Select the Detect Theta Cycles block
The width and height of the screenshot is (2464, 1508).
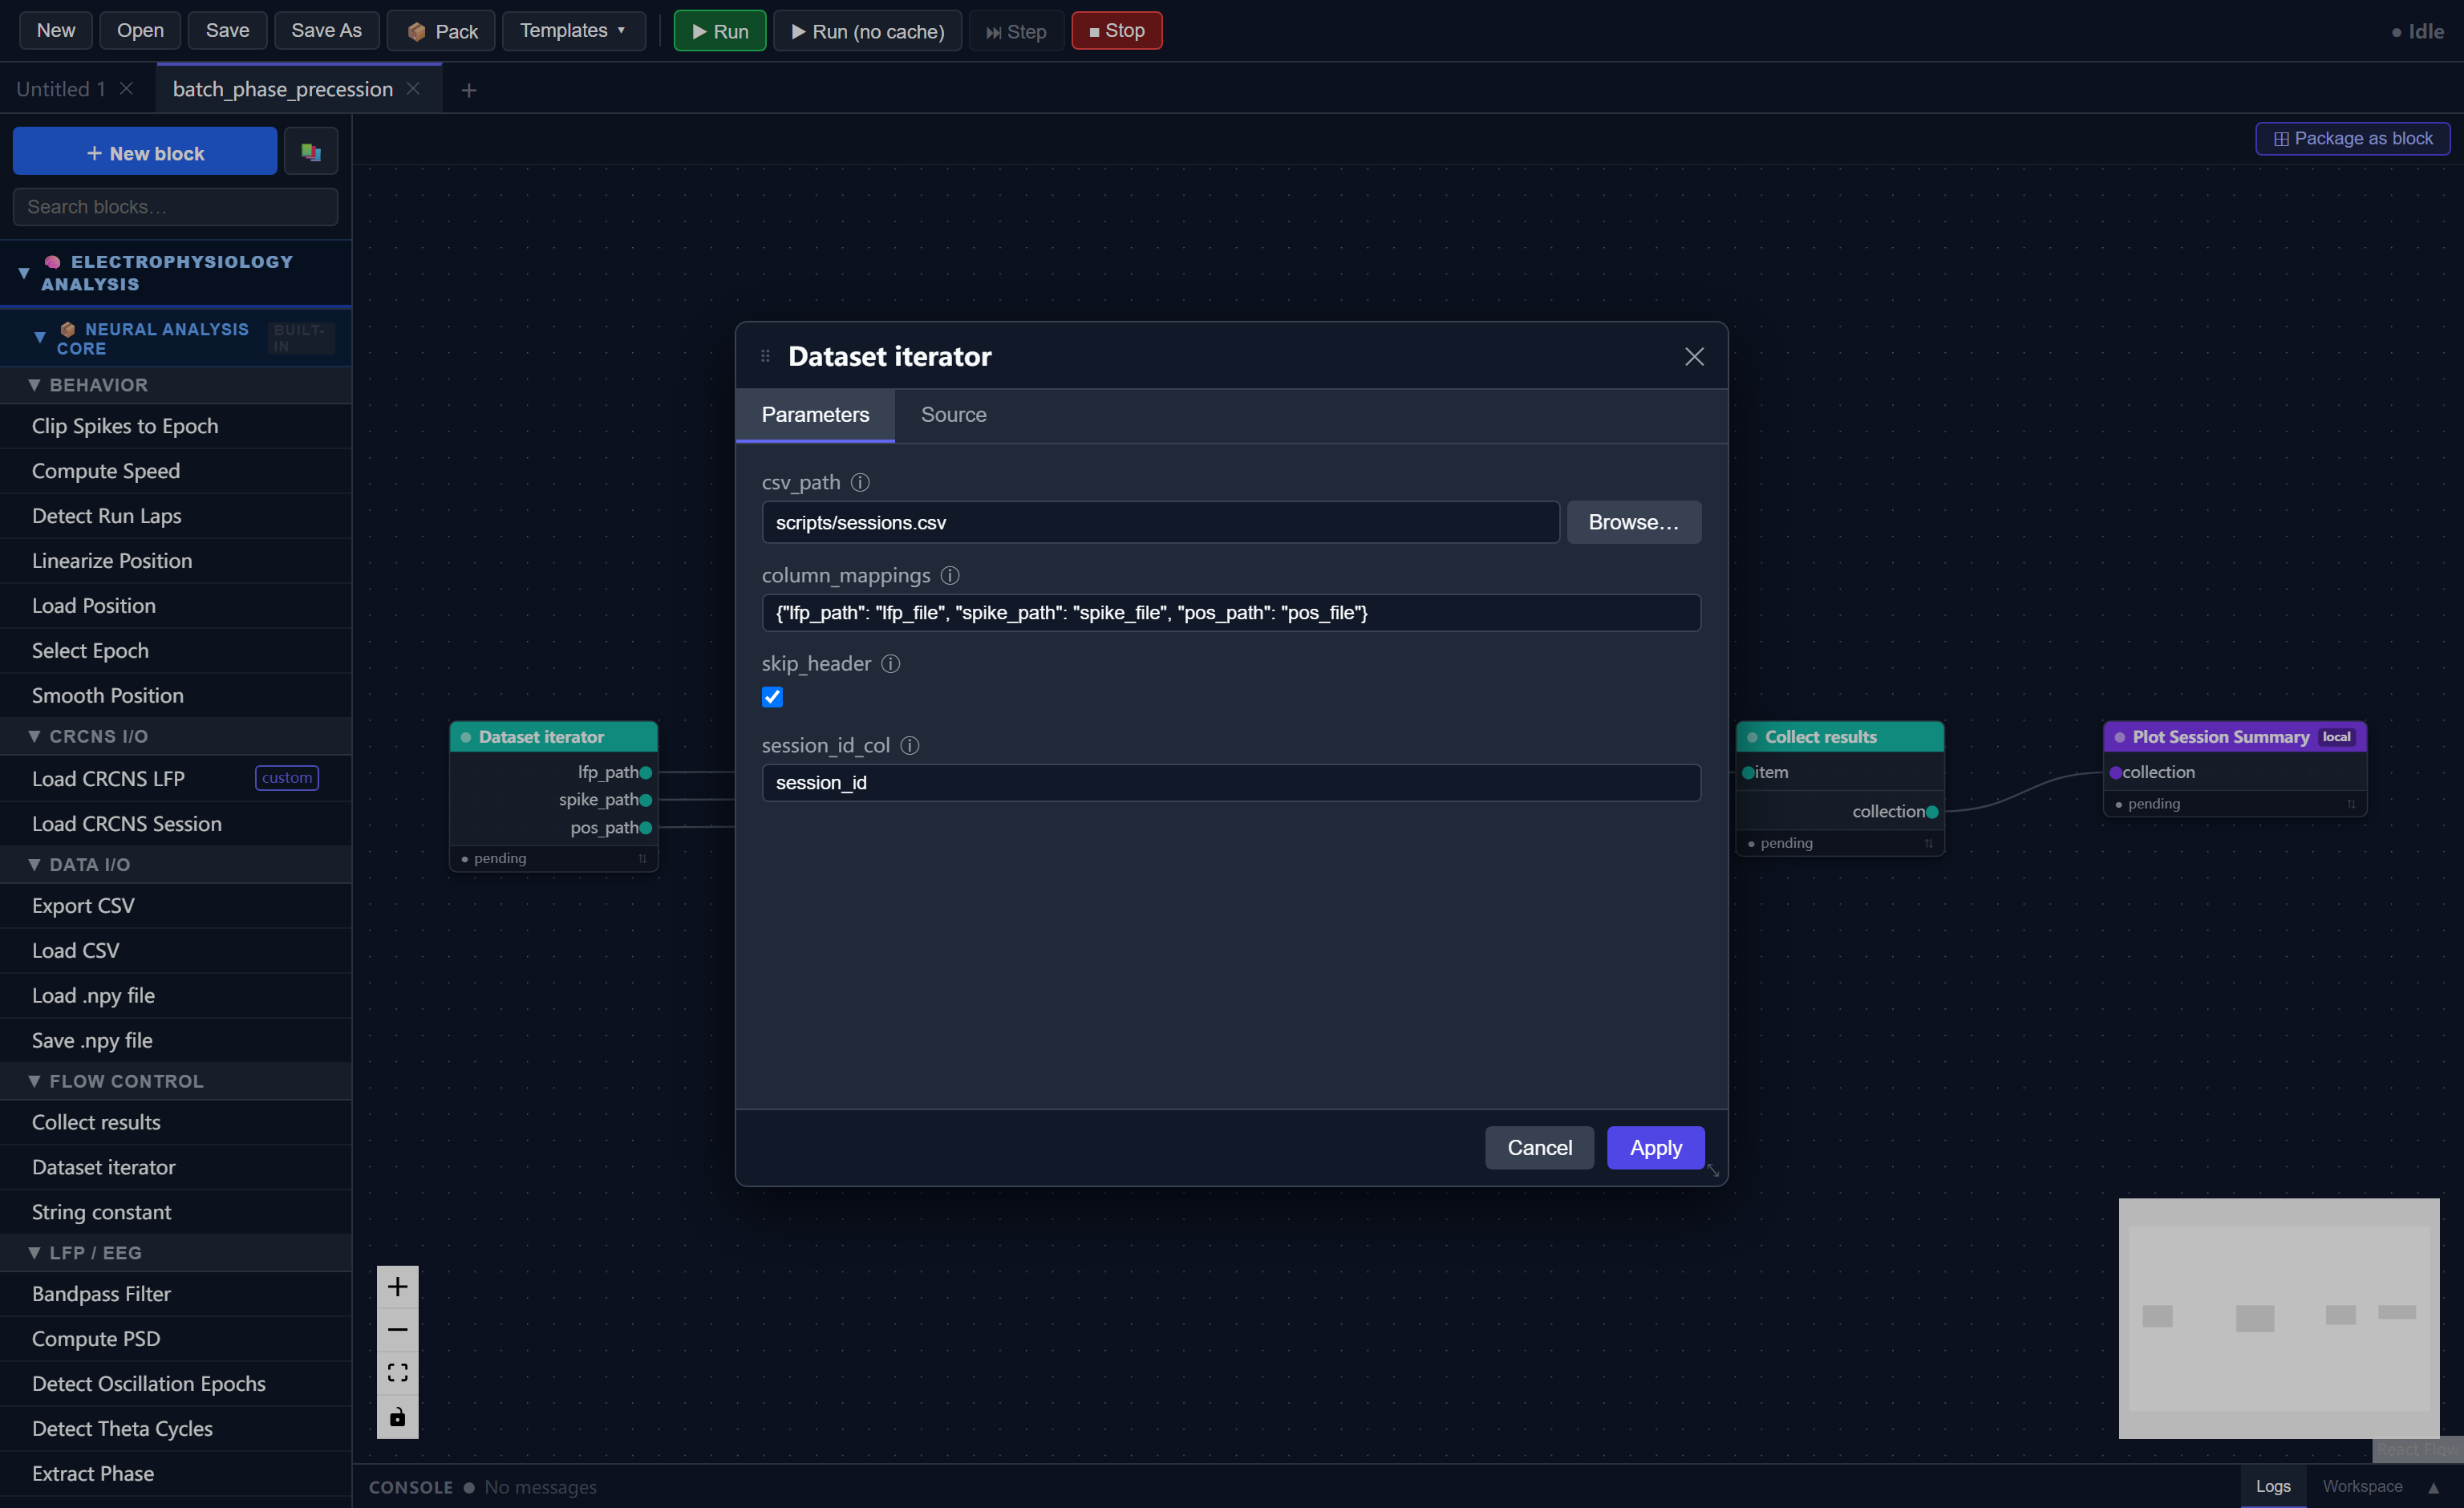tap(176, 1428)
